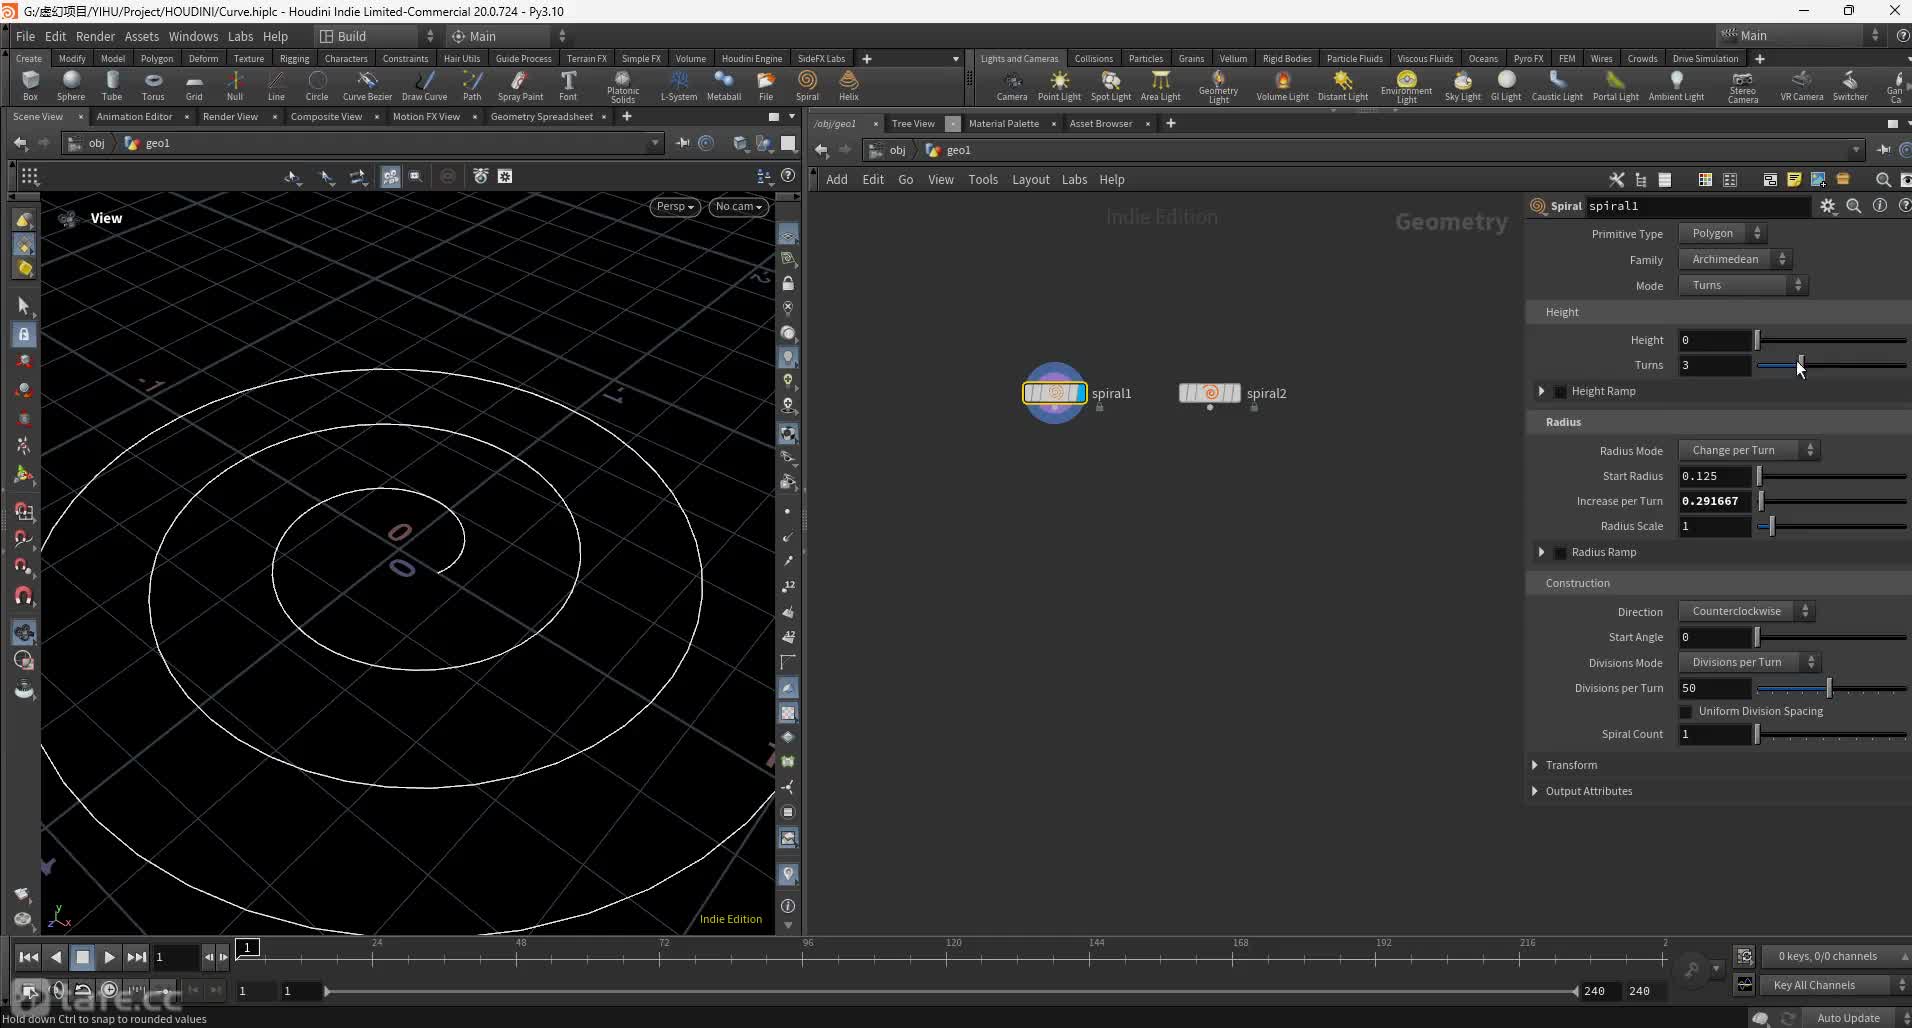
Task: Open the Spray Paint tool
Action: click(x=520, y=86)
